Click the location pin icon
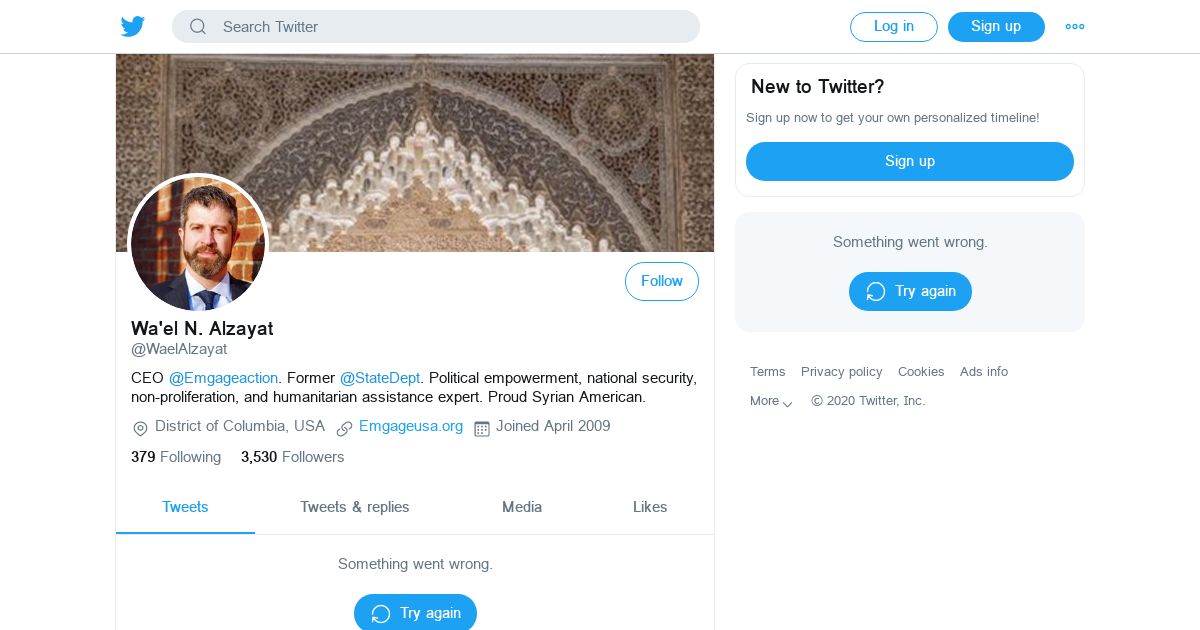Viewport: 1200px width, 630px height. coord(140,428)
